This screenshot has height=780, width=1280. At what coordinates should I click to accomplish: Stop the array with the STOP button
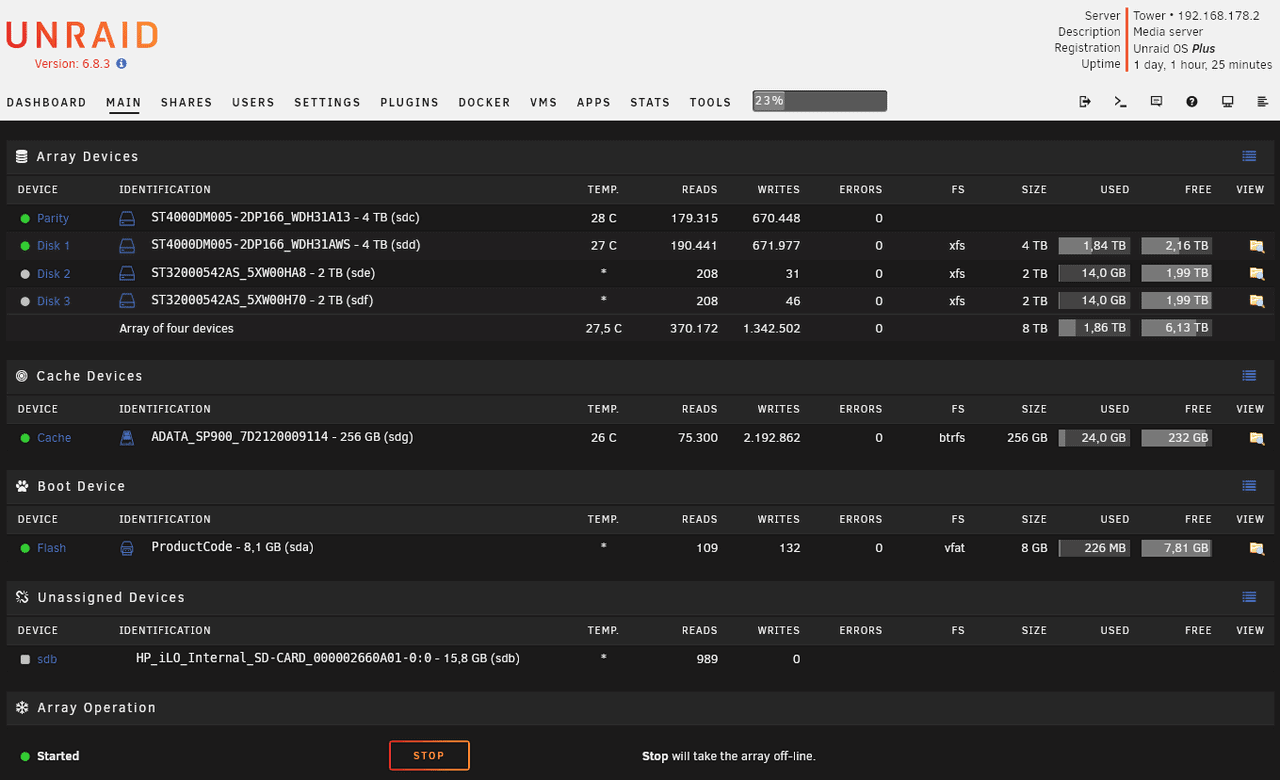pyautogui.click(x=429, y=756)
